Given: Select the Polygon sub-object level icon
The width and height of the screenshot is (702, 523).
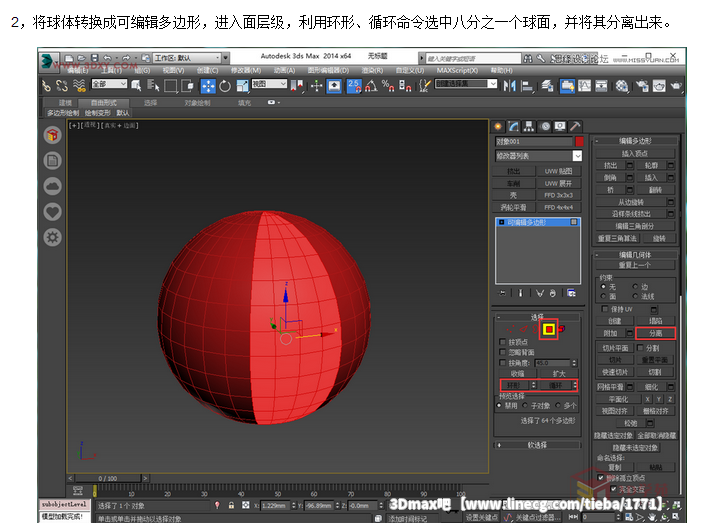Looking at the screenshot, I should click(x=549, y=330).
